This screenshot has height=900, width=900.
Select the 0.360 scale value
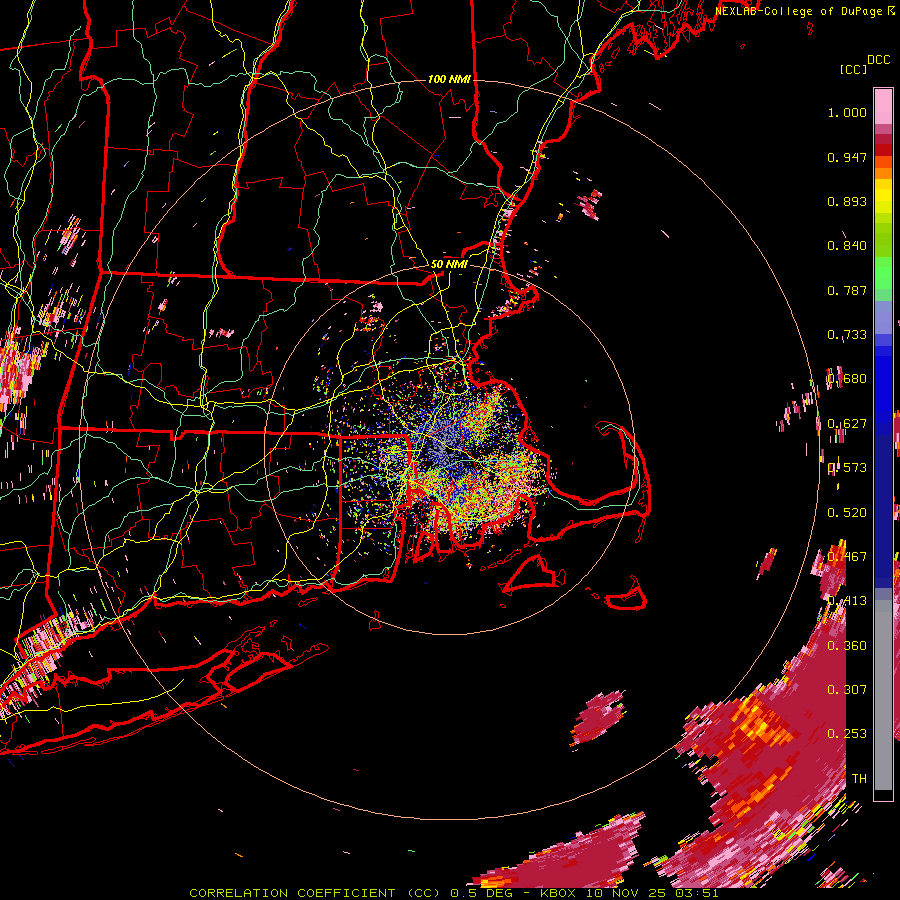847,646
